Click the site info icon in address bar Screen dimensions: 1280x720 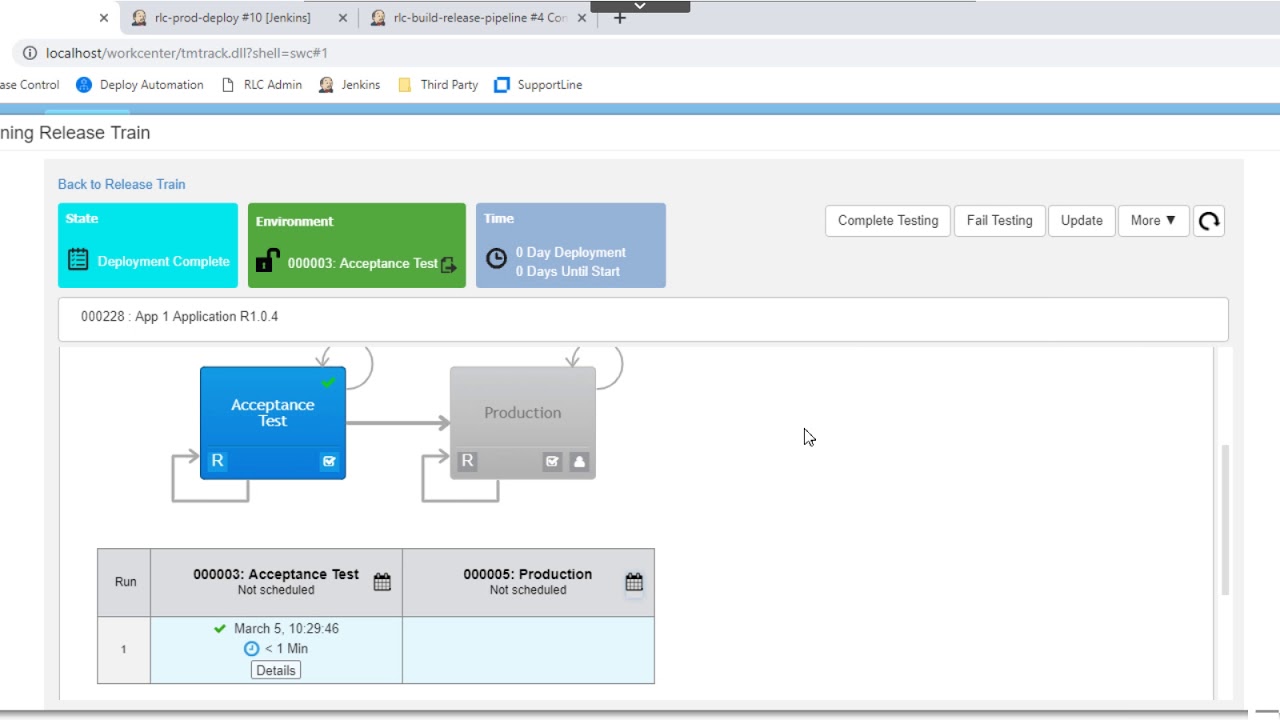point(30,53)
